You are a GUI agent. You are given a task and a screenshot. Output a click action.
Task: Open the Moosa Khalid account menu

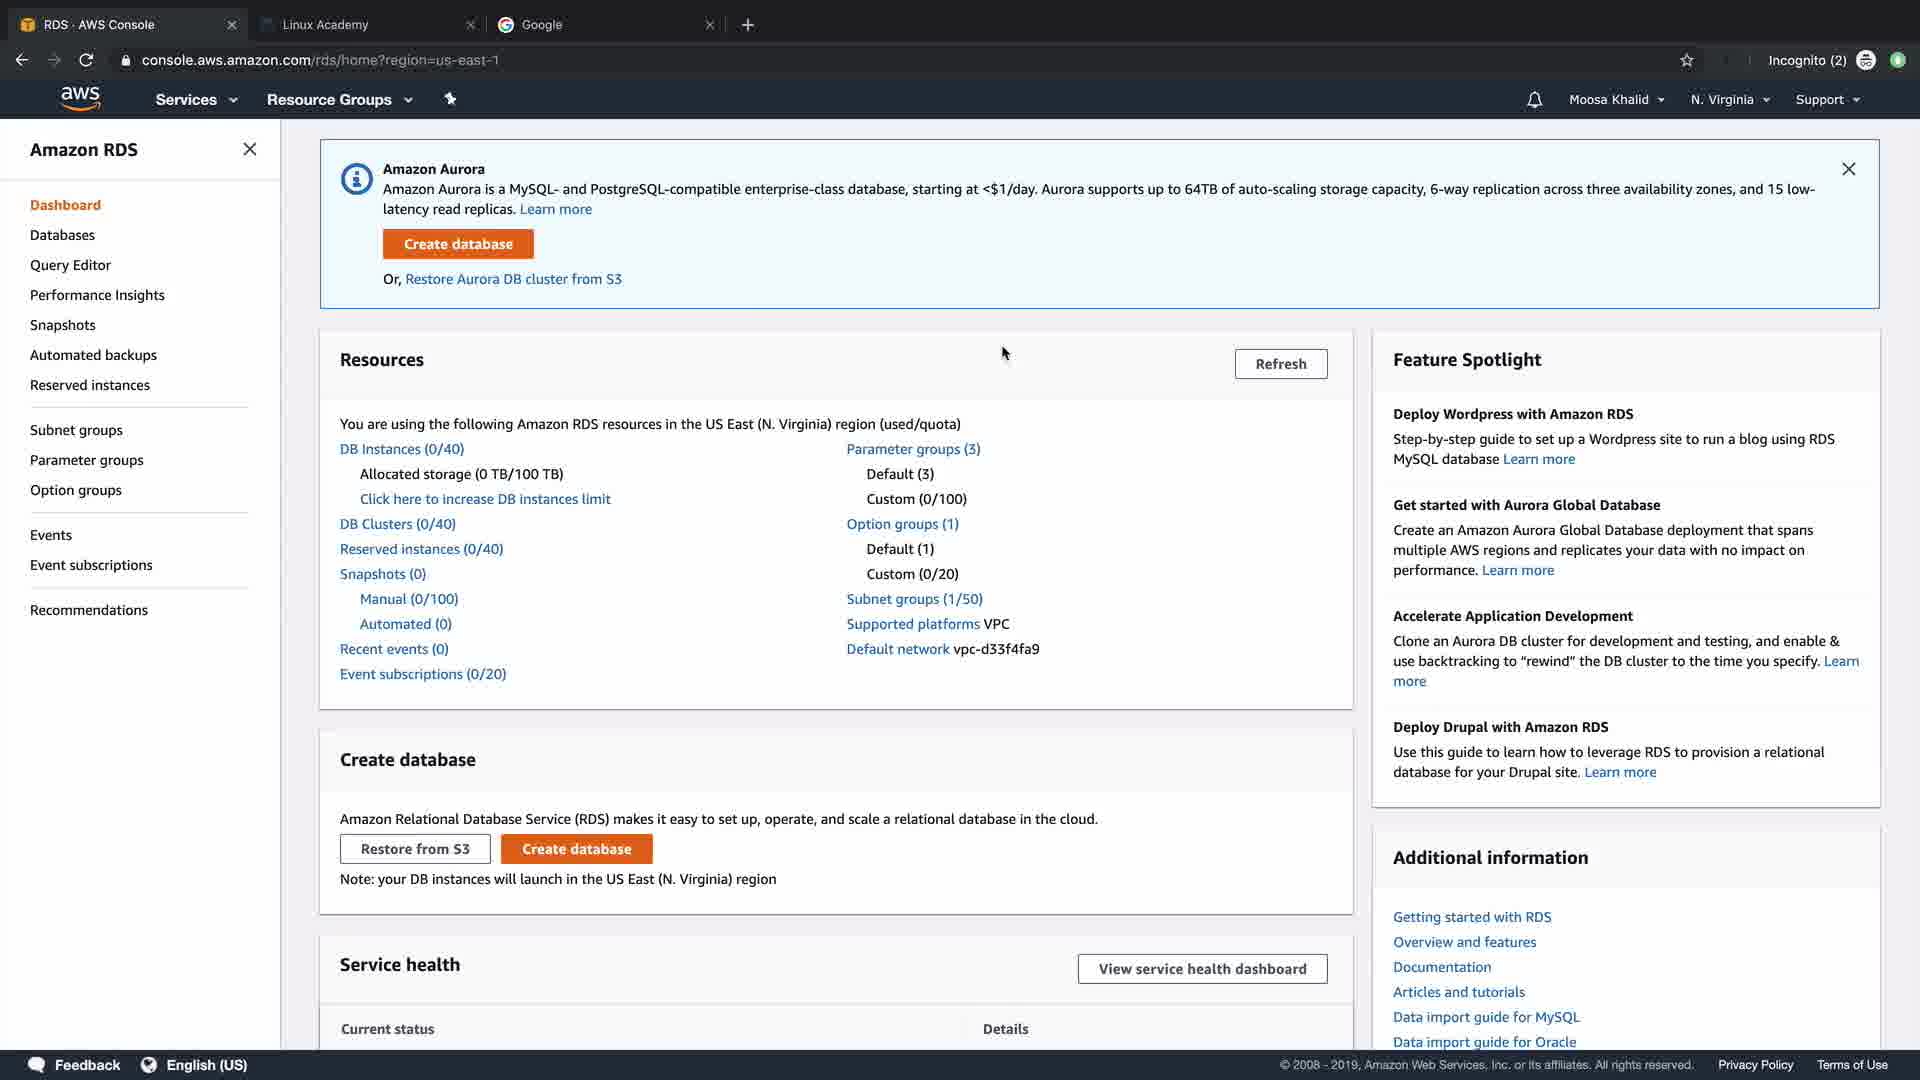point(1616,100)
